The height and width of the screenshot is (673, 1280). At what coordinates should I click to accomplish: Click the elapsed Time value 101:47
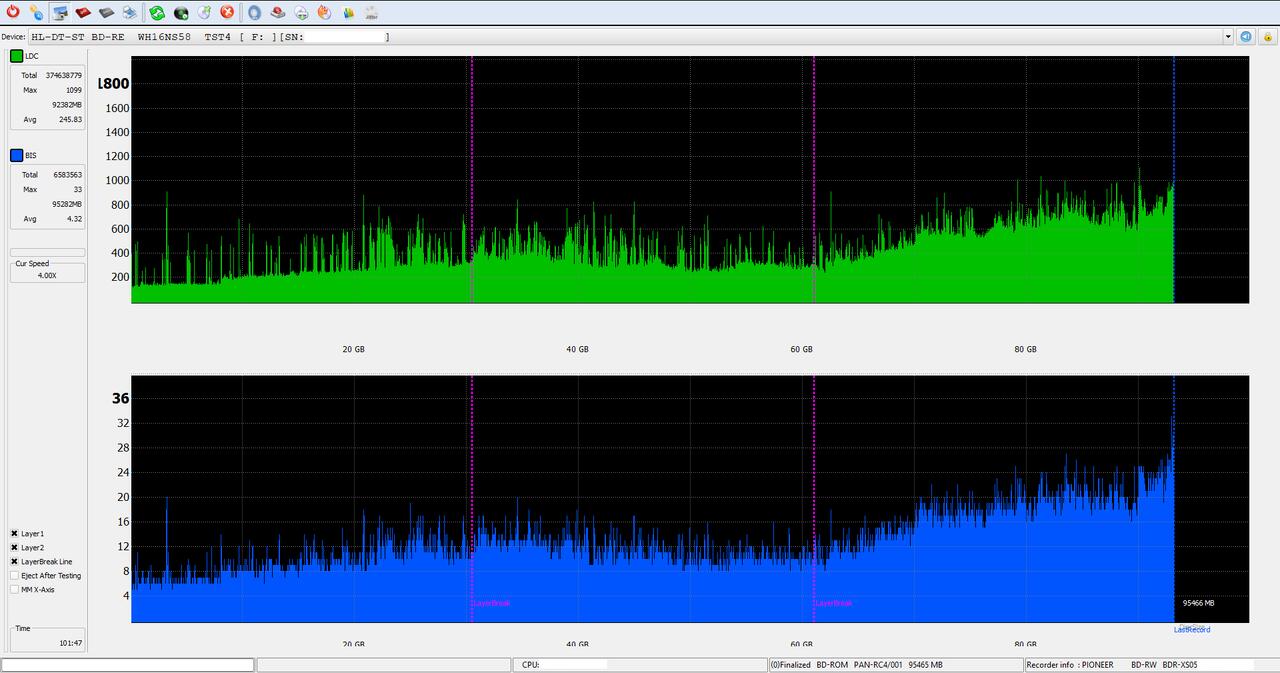tap(70, 643)
